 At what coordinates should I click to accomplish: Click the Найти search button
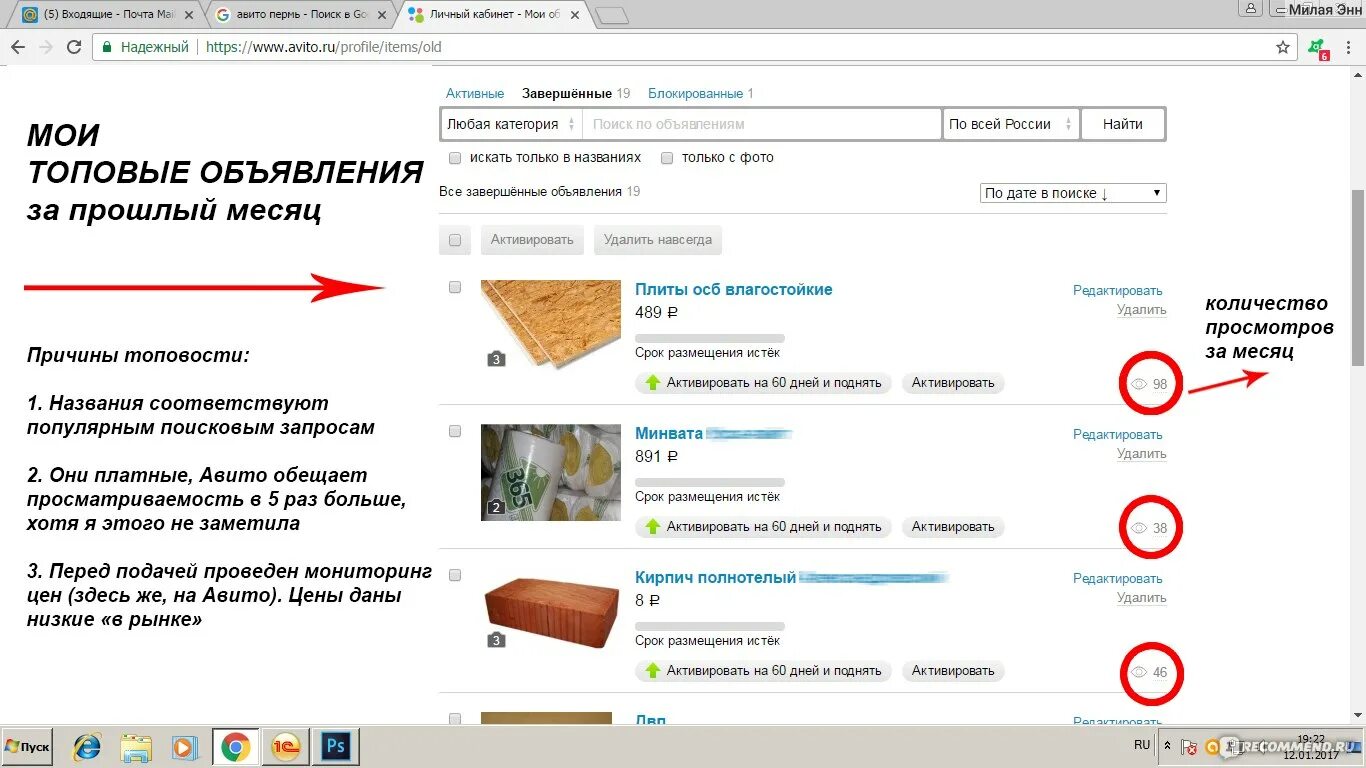1123,124
